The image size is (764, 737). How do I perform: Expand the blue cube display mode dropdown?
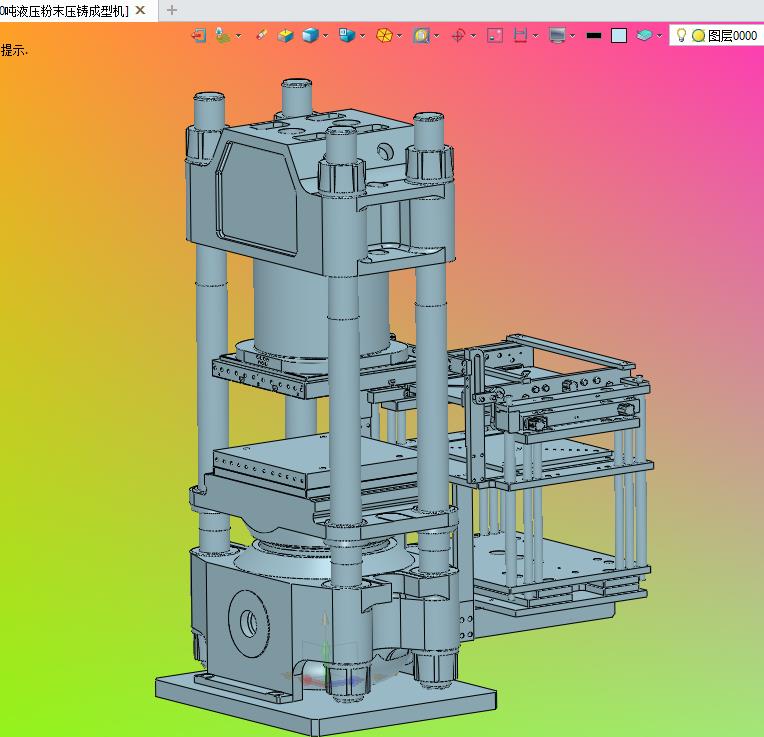[325, 36]
